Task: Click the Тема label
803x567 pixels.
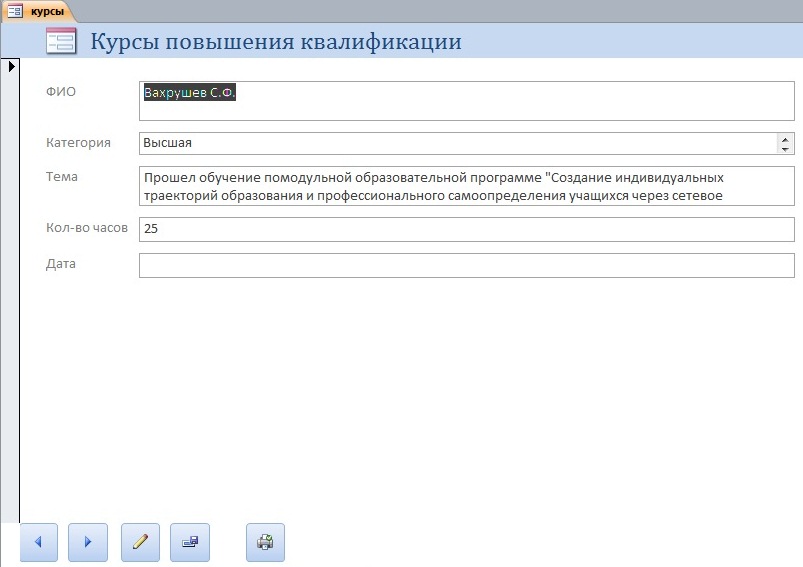Action: (62, 177)
